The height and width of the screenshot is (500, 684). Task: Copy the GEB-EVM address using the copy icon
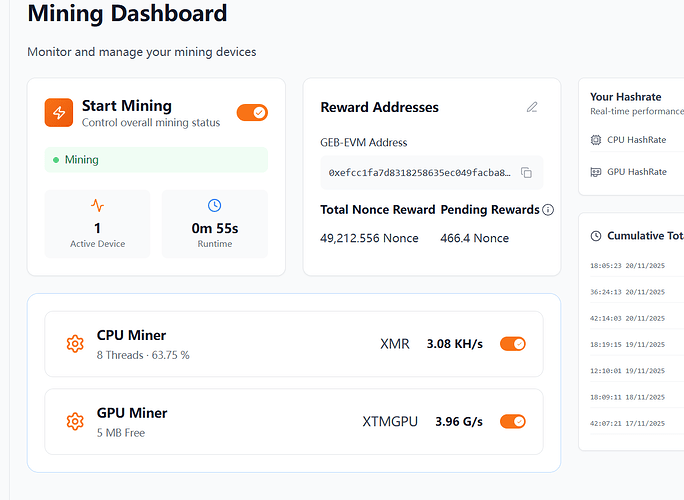[527, 173]
